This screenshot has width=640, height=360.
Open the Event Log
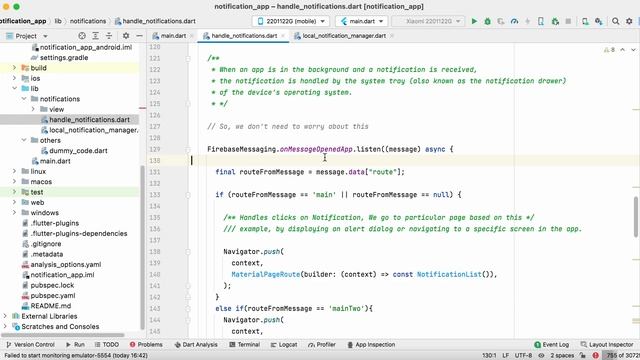click(551, 344)
